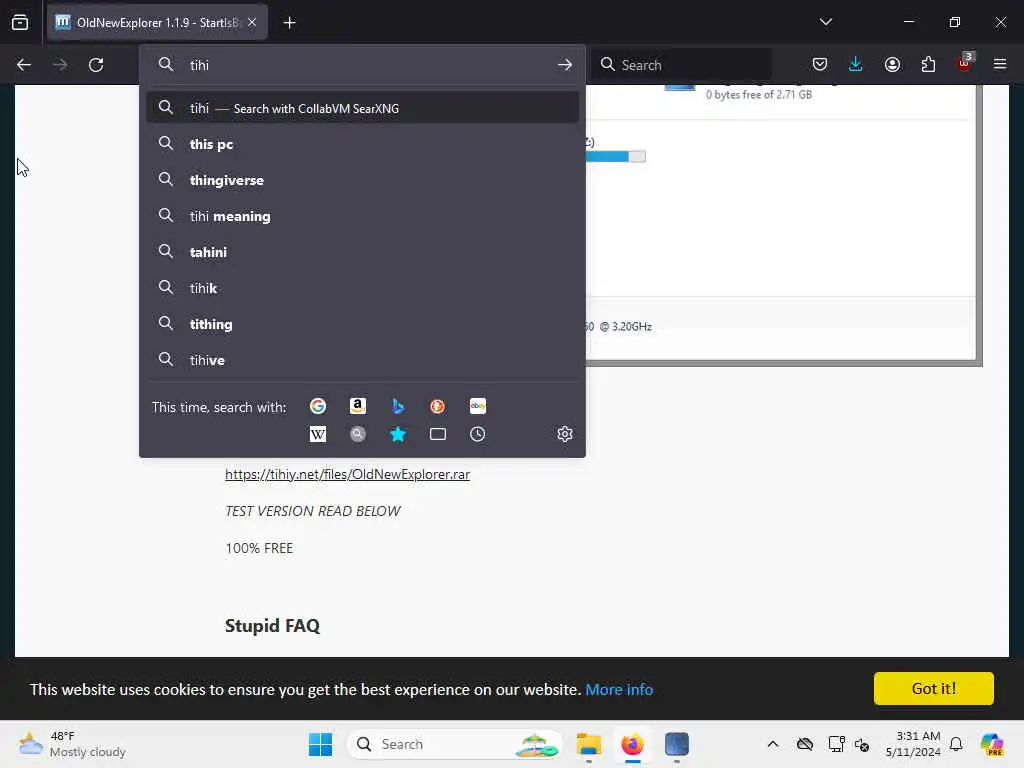Save page to Pocket
Image resolution: width=1024 pixels, height=768 pixels.
click(820, 64)
